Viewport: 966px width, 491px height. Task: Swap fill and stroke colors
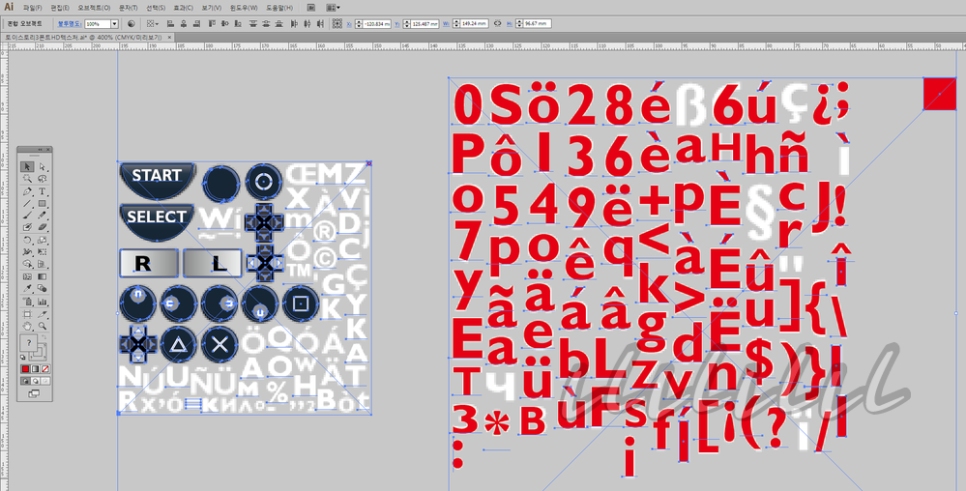44,336
